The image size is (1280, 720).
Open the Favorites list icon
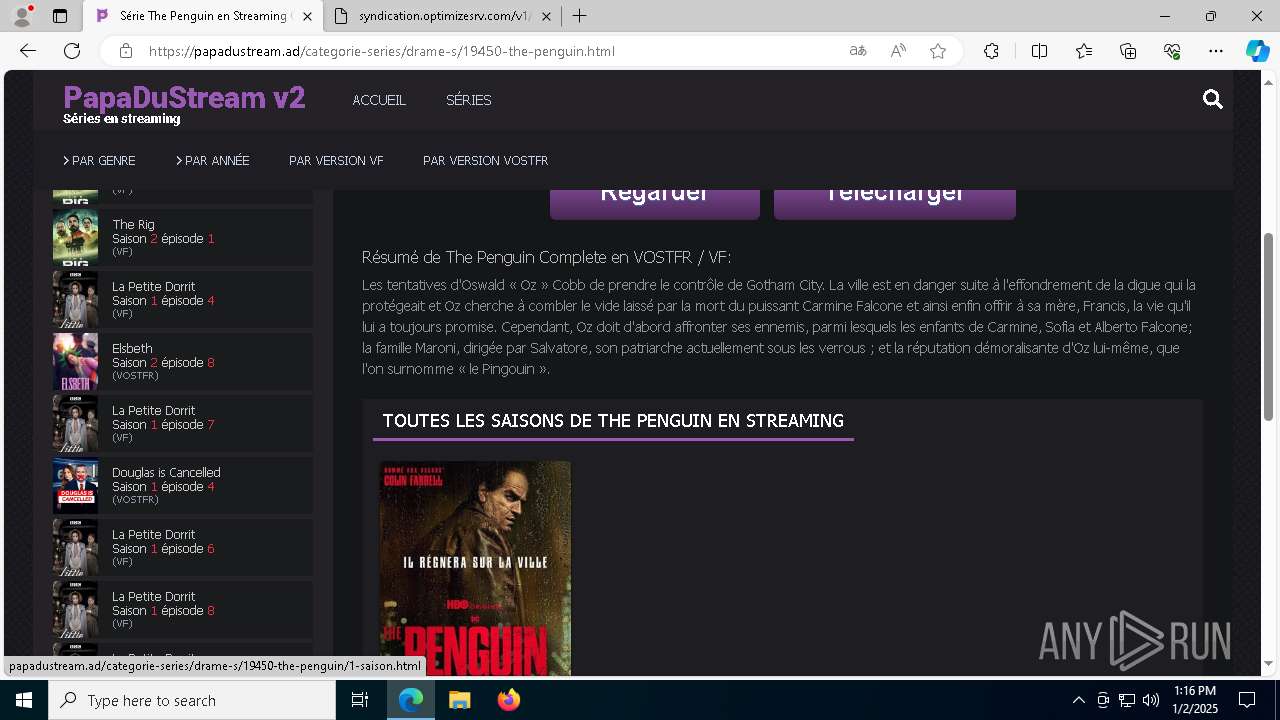click(x=1084, y=51)
